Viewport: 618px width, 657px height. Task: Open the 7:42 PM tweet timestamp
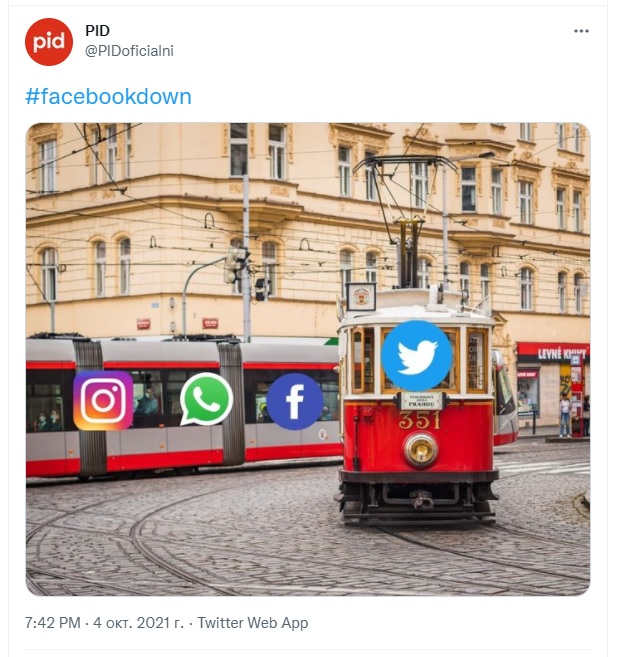point(53,623)
